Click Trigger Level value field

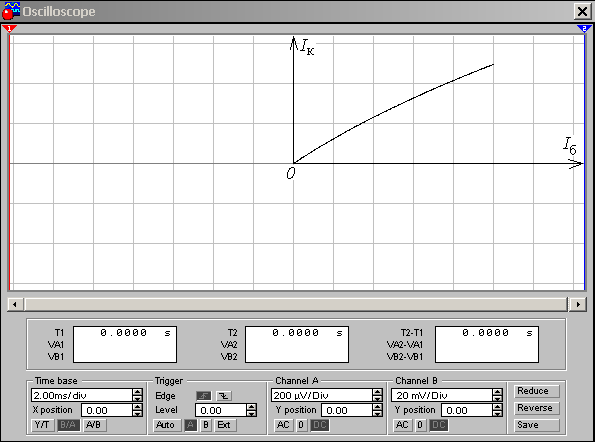220,410
